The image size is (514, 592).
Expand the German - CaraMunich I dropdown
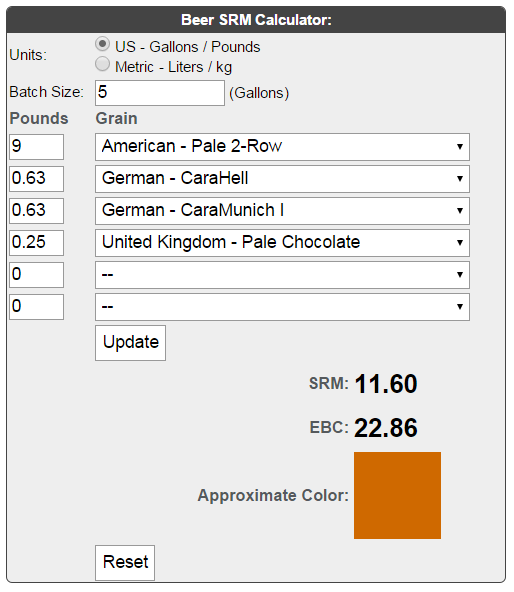[x=282, y=211]
